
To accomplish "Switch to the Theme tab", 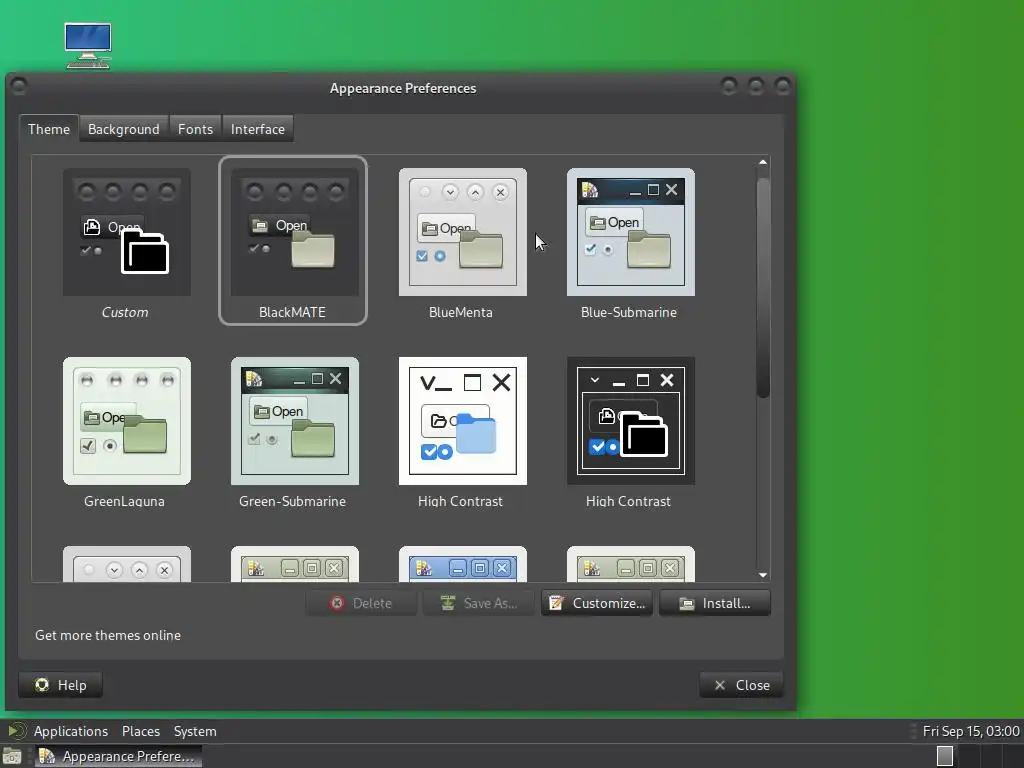I will 49,129.
